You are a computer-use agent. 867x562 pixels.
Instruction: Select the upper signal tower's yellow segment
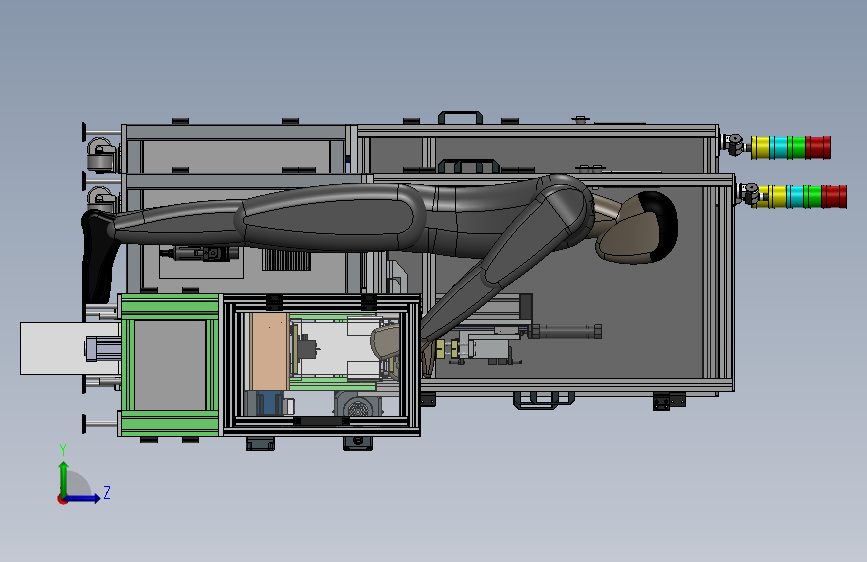[760, 148]
